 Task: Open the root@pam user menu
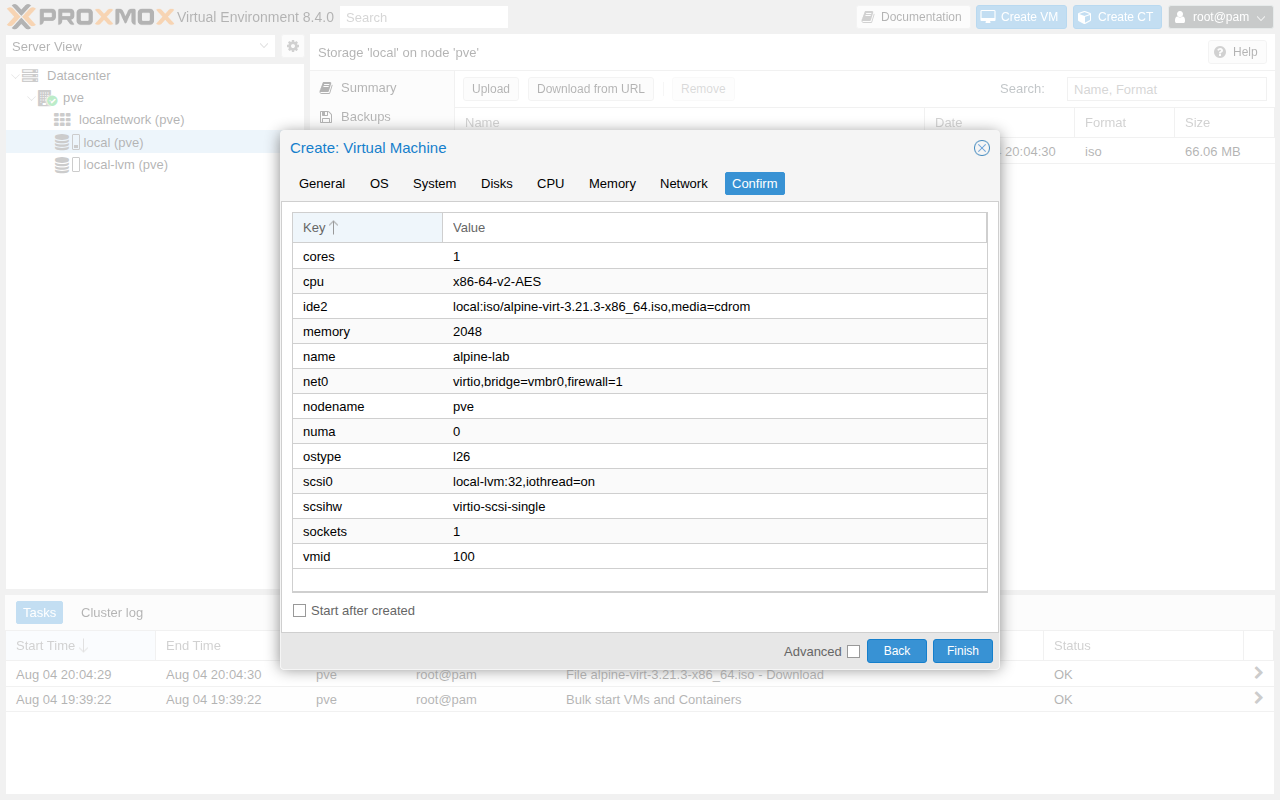click(x=1220, y=17)
